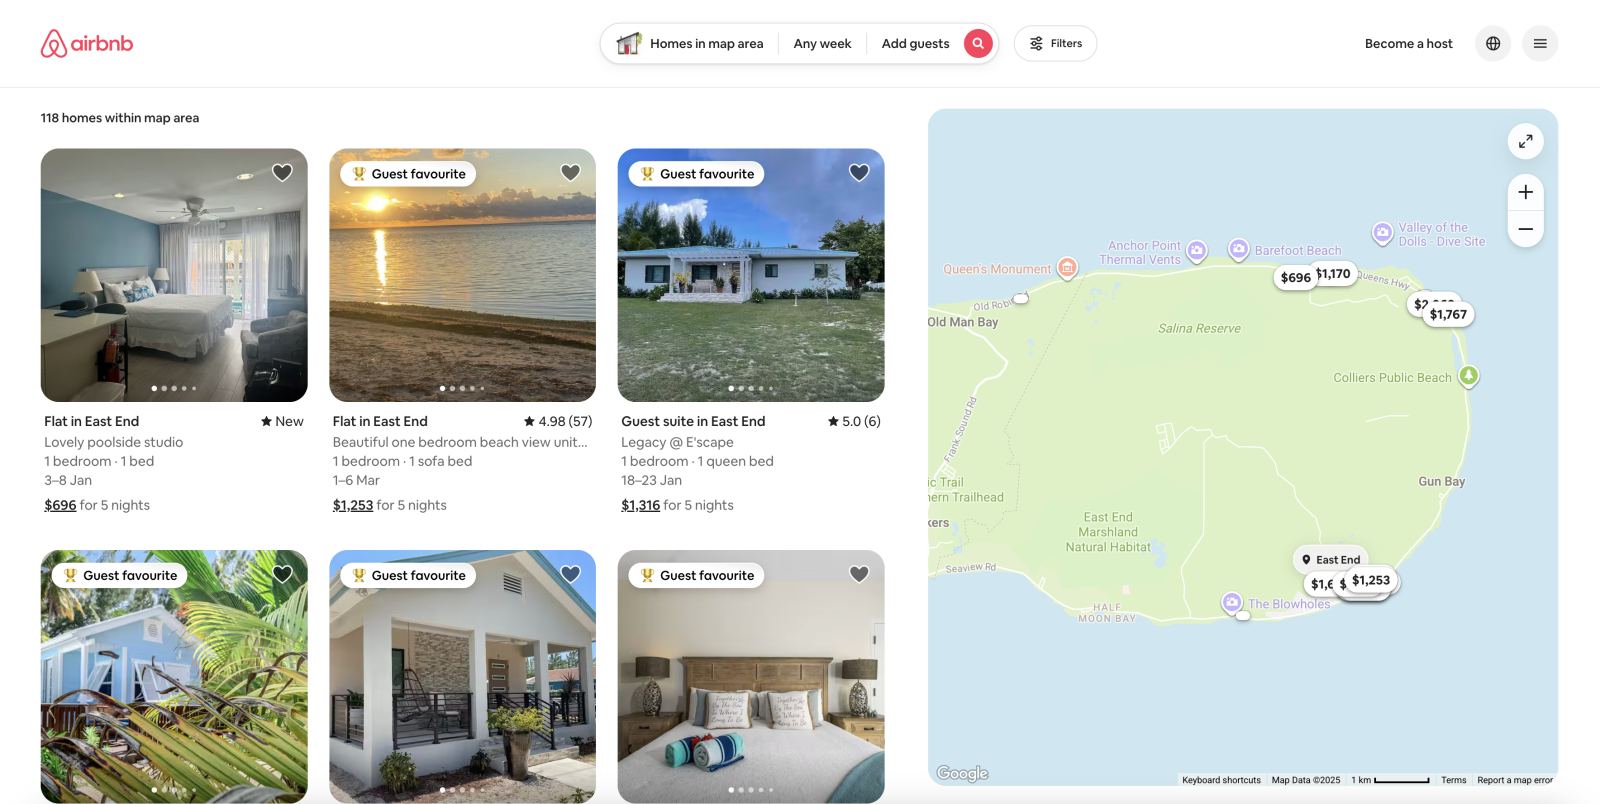Zoom out on the map

(x=1525, y=229)
